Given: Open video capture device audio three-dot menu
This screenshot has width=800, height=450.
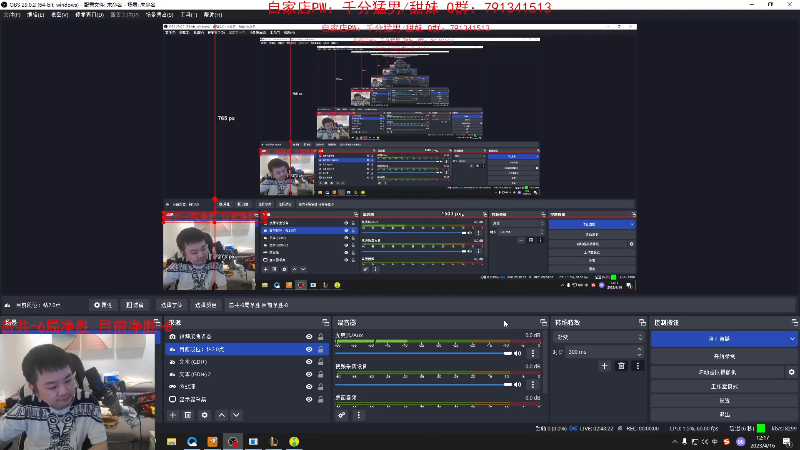Looking at the screenshot, I should [533, 385].
